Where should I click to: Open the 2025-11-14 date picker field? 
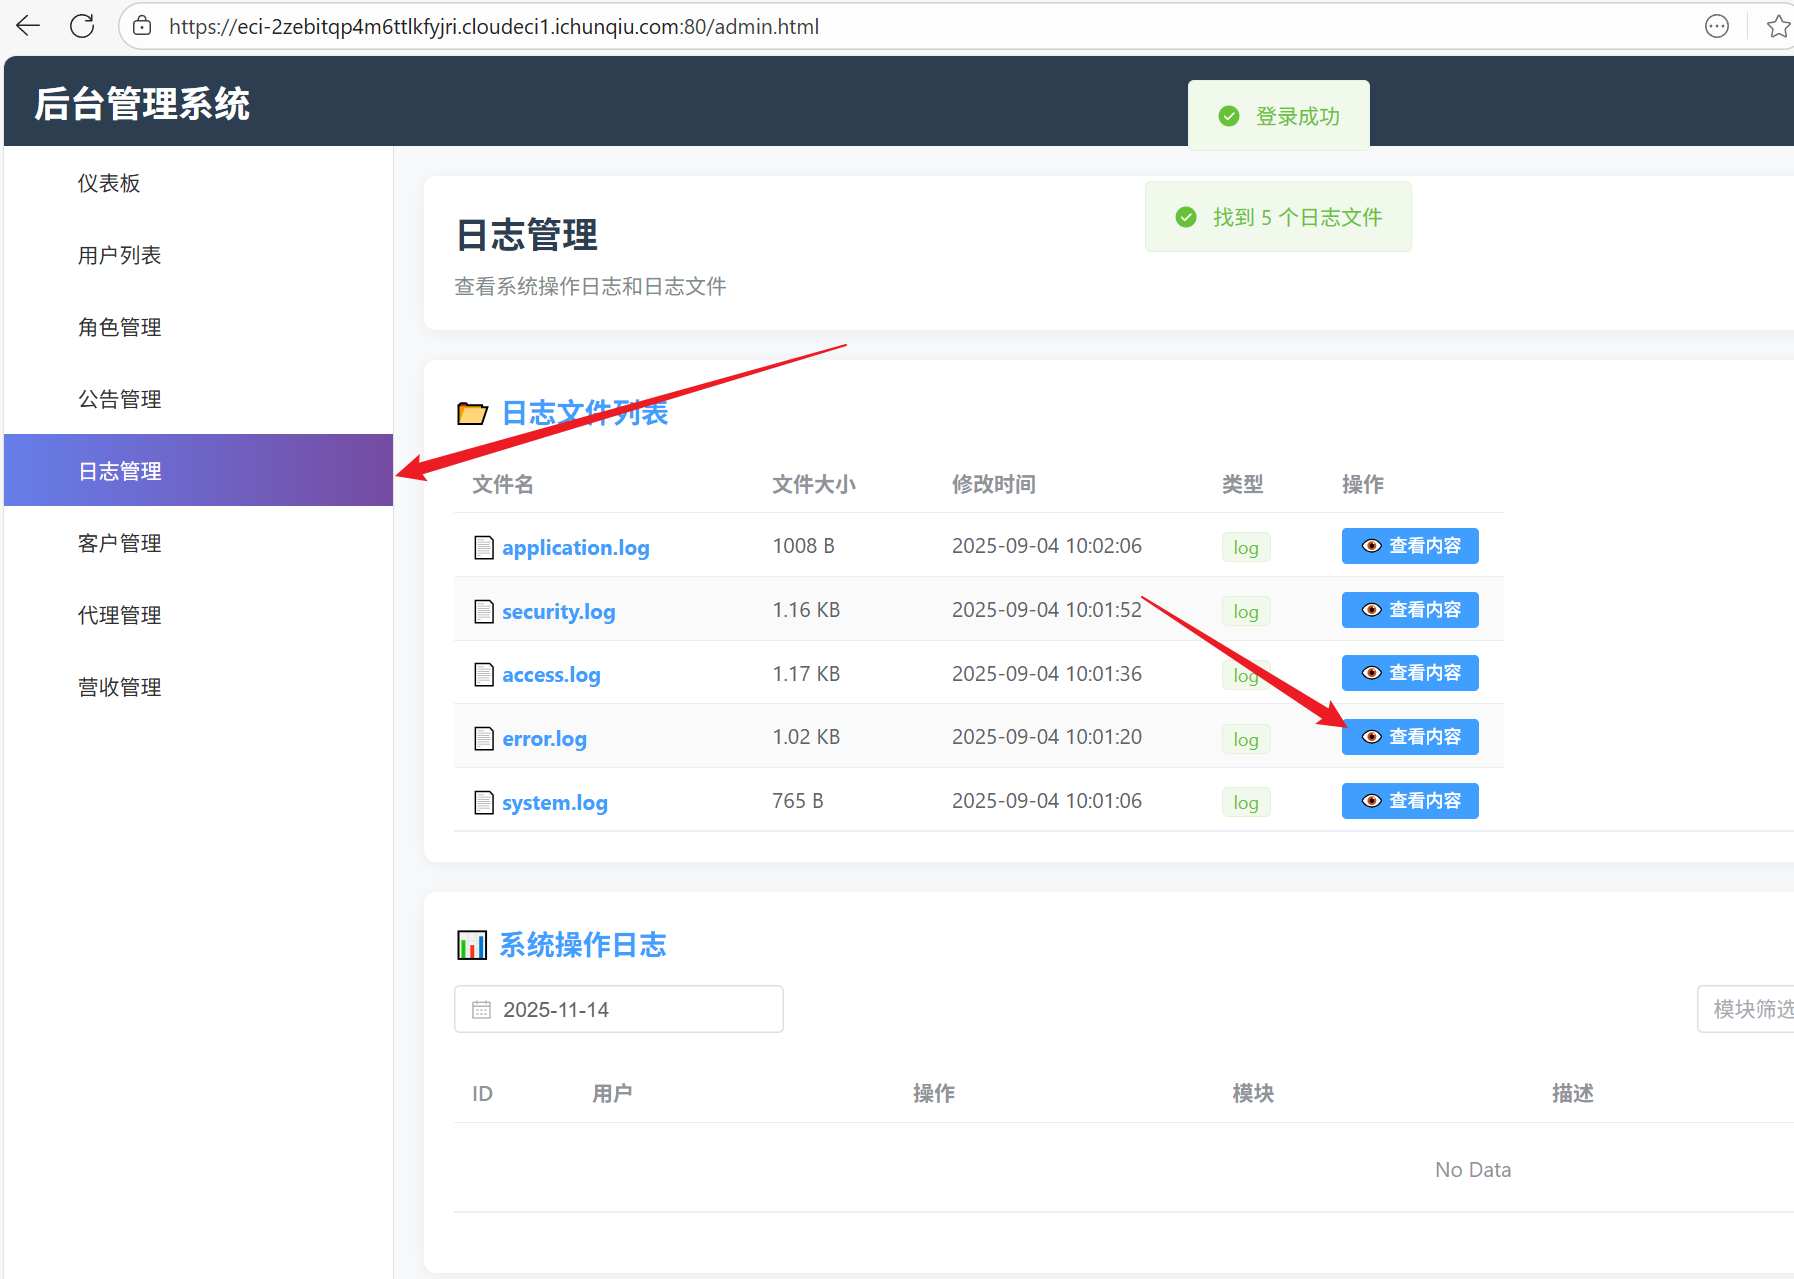(x=618, y=1009)
